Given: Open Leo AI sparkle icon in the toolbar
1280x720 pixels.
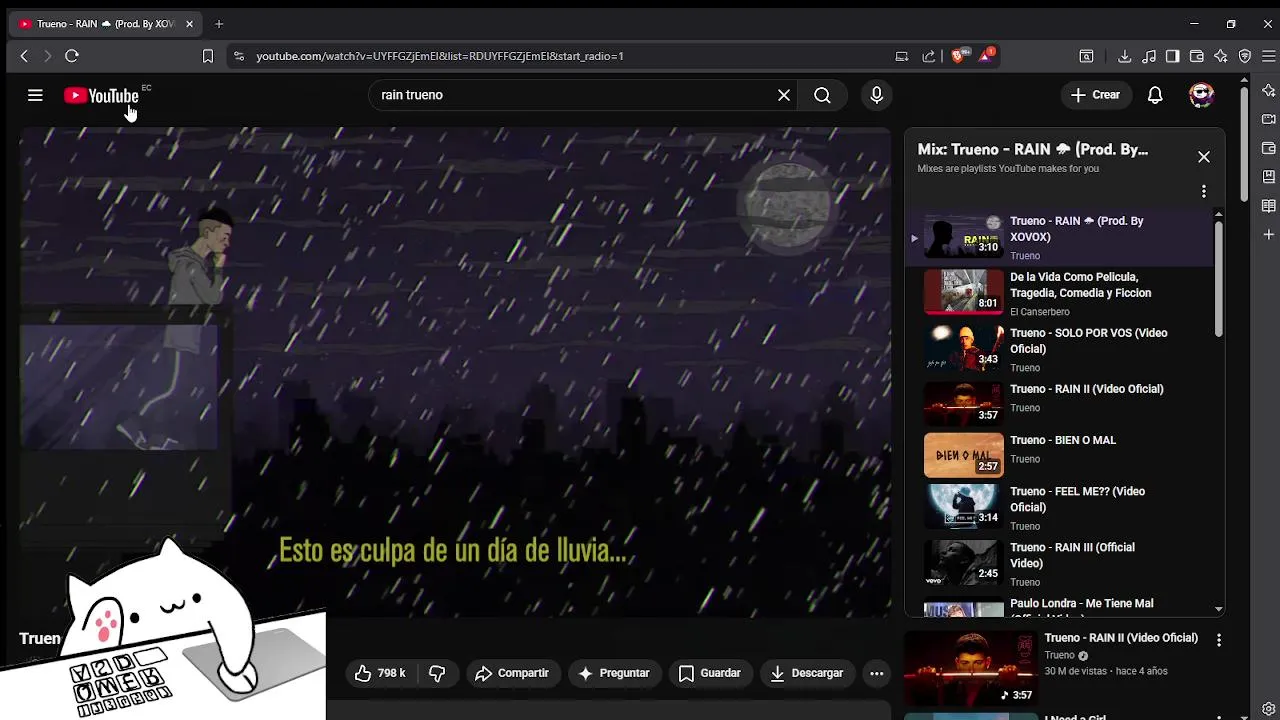Looking at the screenshot, I should [1221, 56].
